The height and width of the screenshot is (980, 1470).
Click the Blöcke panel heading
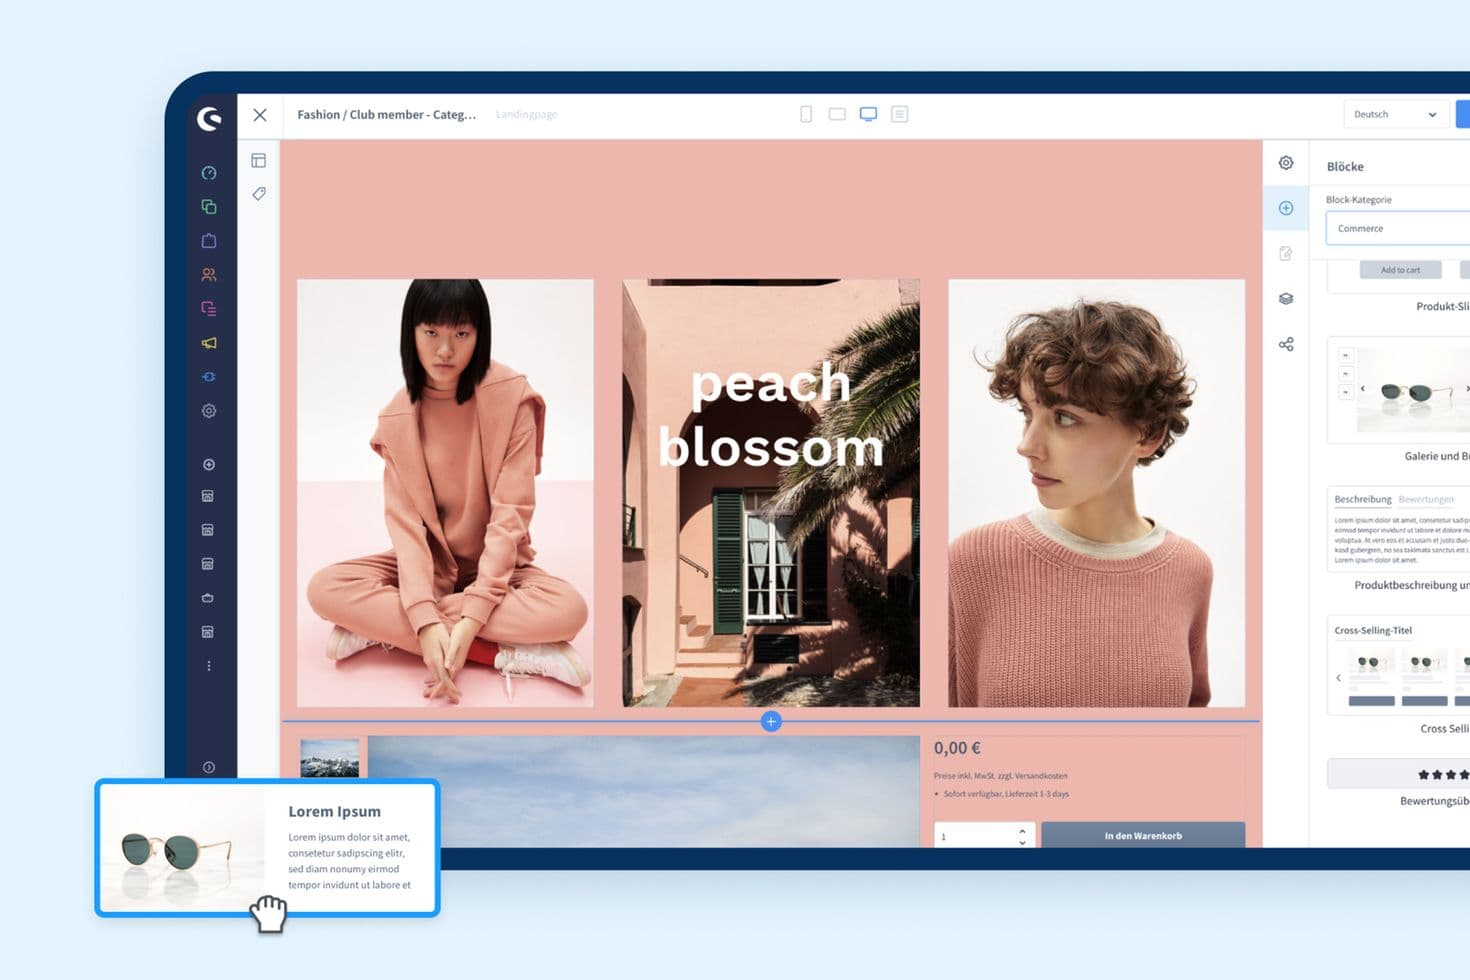[x=1345, y=167]
